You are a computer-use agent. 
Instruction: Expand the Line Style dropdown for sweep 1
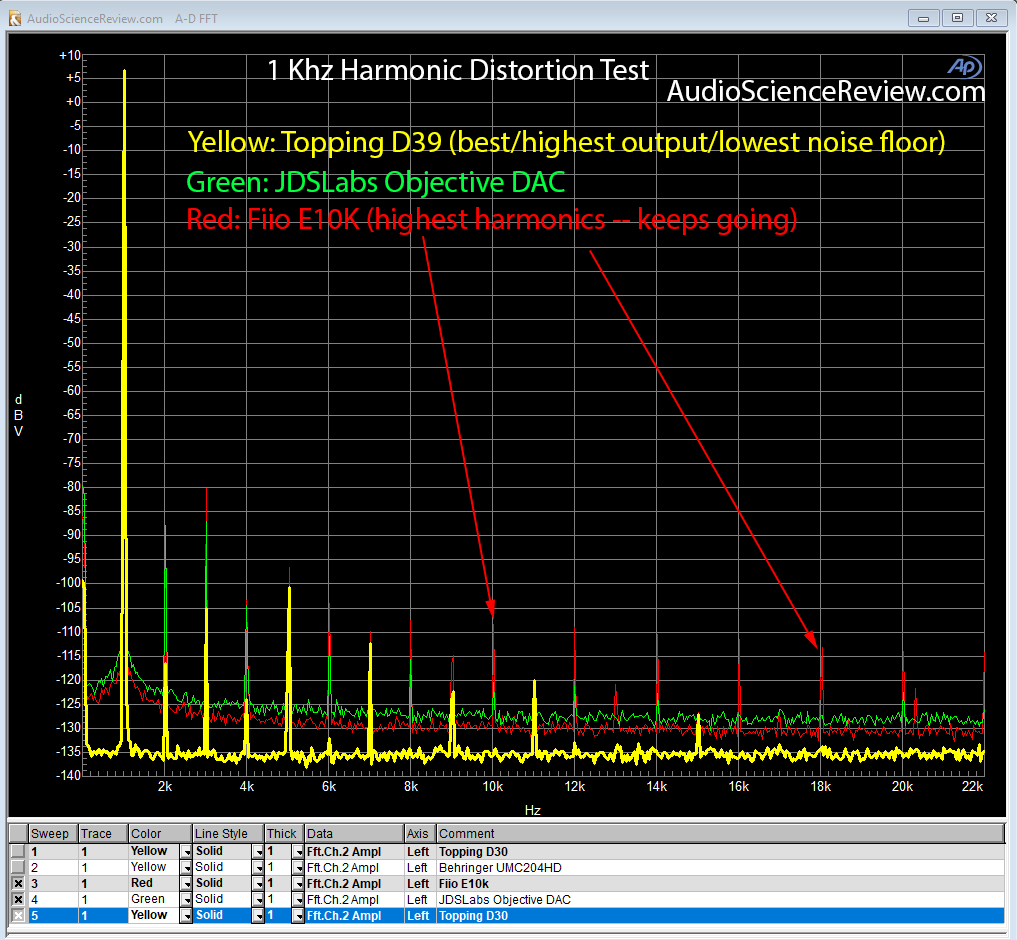(258, 852)
